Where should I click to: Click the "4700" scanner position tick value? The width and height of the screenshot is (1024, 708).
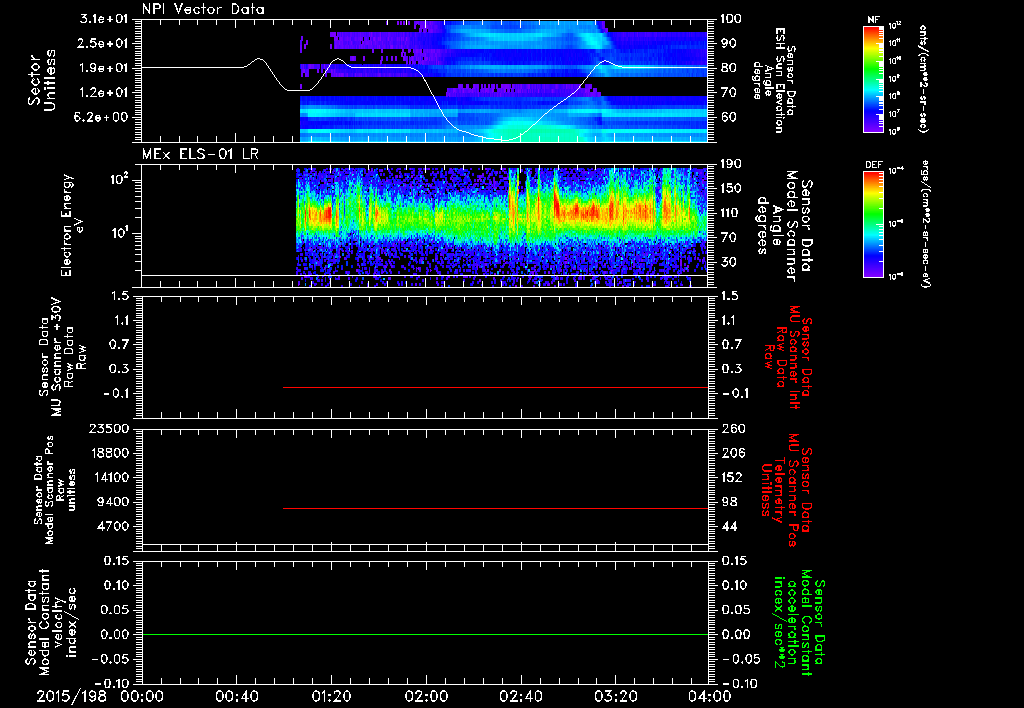tap(112, 526)
